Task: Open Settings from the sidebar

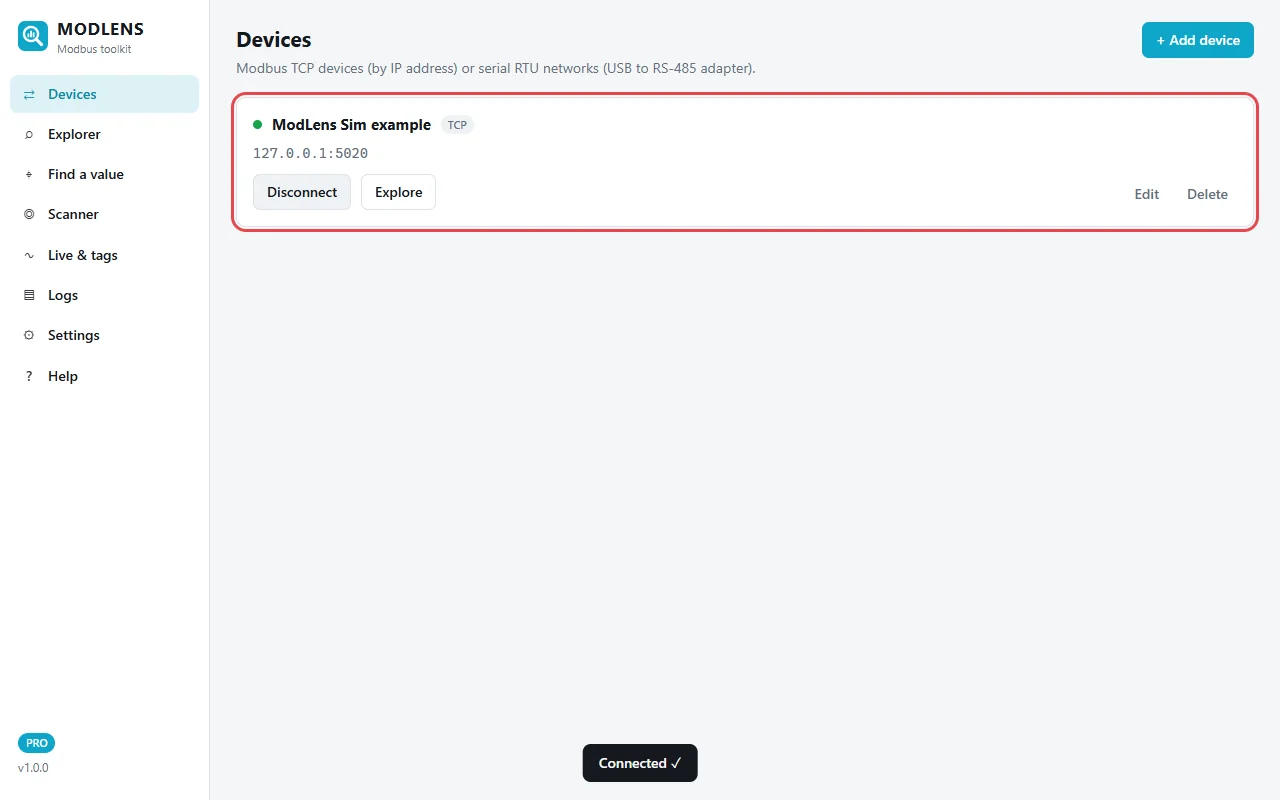Action: click(x=104, y=335)
